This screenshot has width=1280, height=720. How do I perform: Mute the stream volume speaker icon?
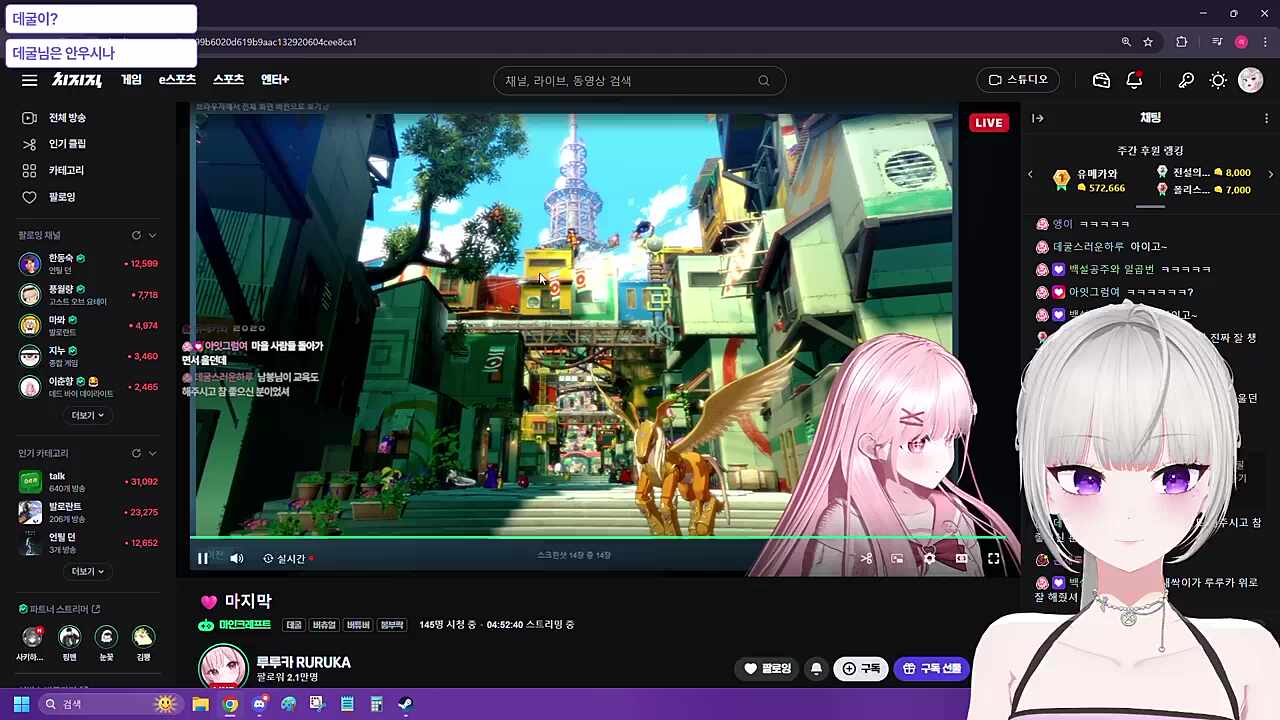point(237,559)
